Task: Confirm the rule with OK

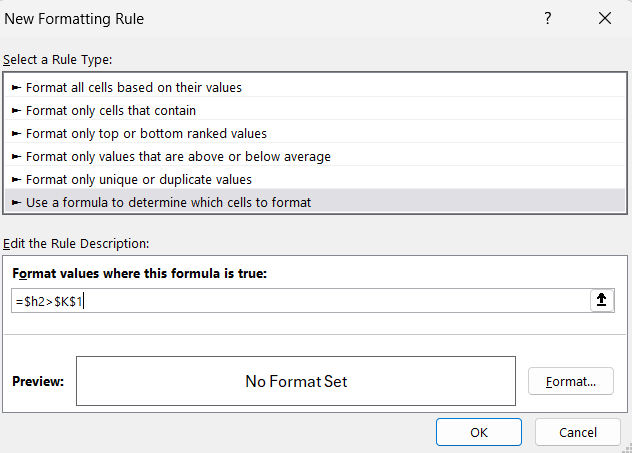Action: coord(479,432)
